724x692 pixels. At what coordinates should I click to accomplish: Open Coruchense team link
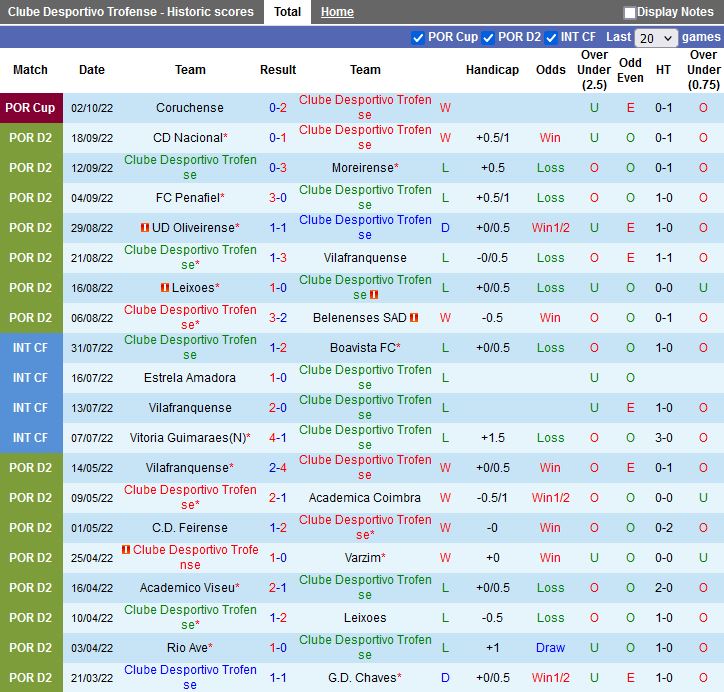pos(190,108)
